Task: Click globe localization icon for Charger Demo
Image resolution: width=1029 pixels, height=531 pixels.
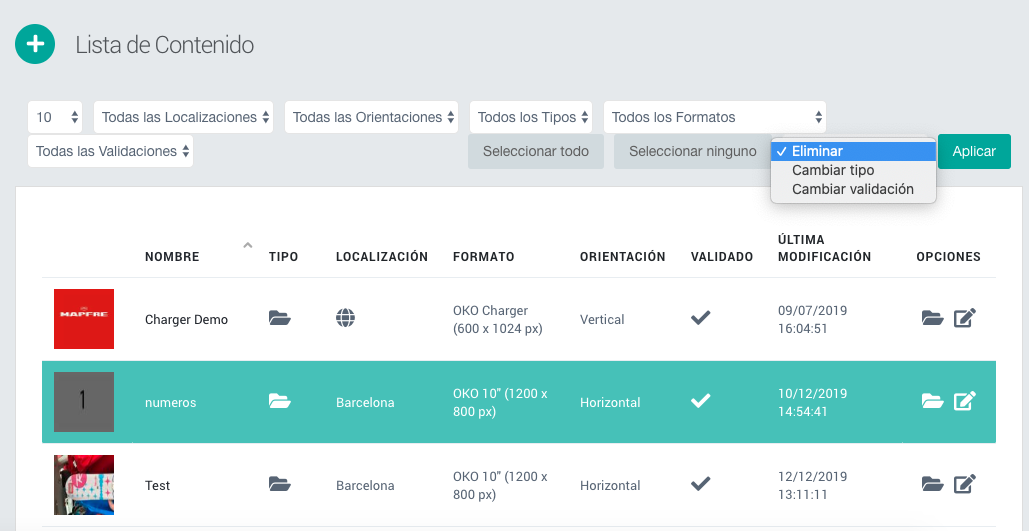Action: point(345,319)
